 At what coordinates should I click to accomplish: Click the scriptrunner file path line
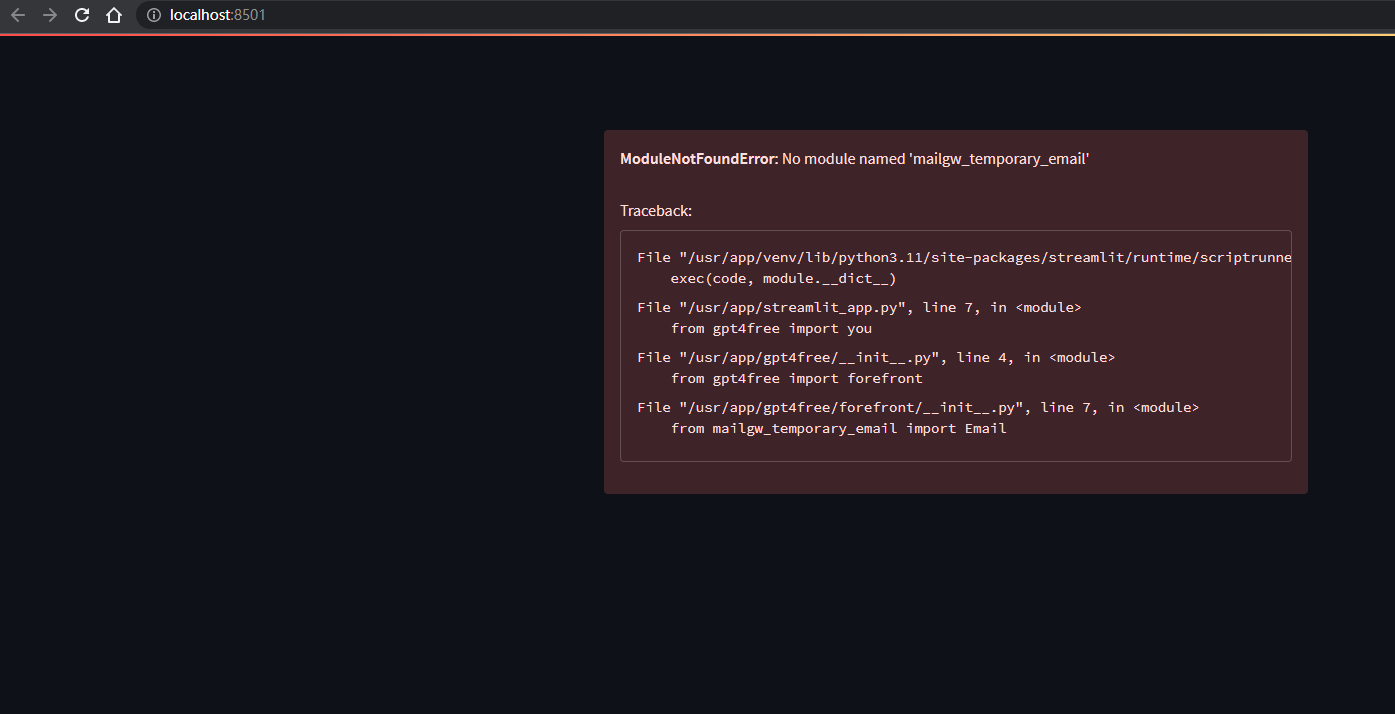964,257
